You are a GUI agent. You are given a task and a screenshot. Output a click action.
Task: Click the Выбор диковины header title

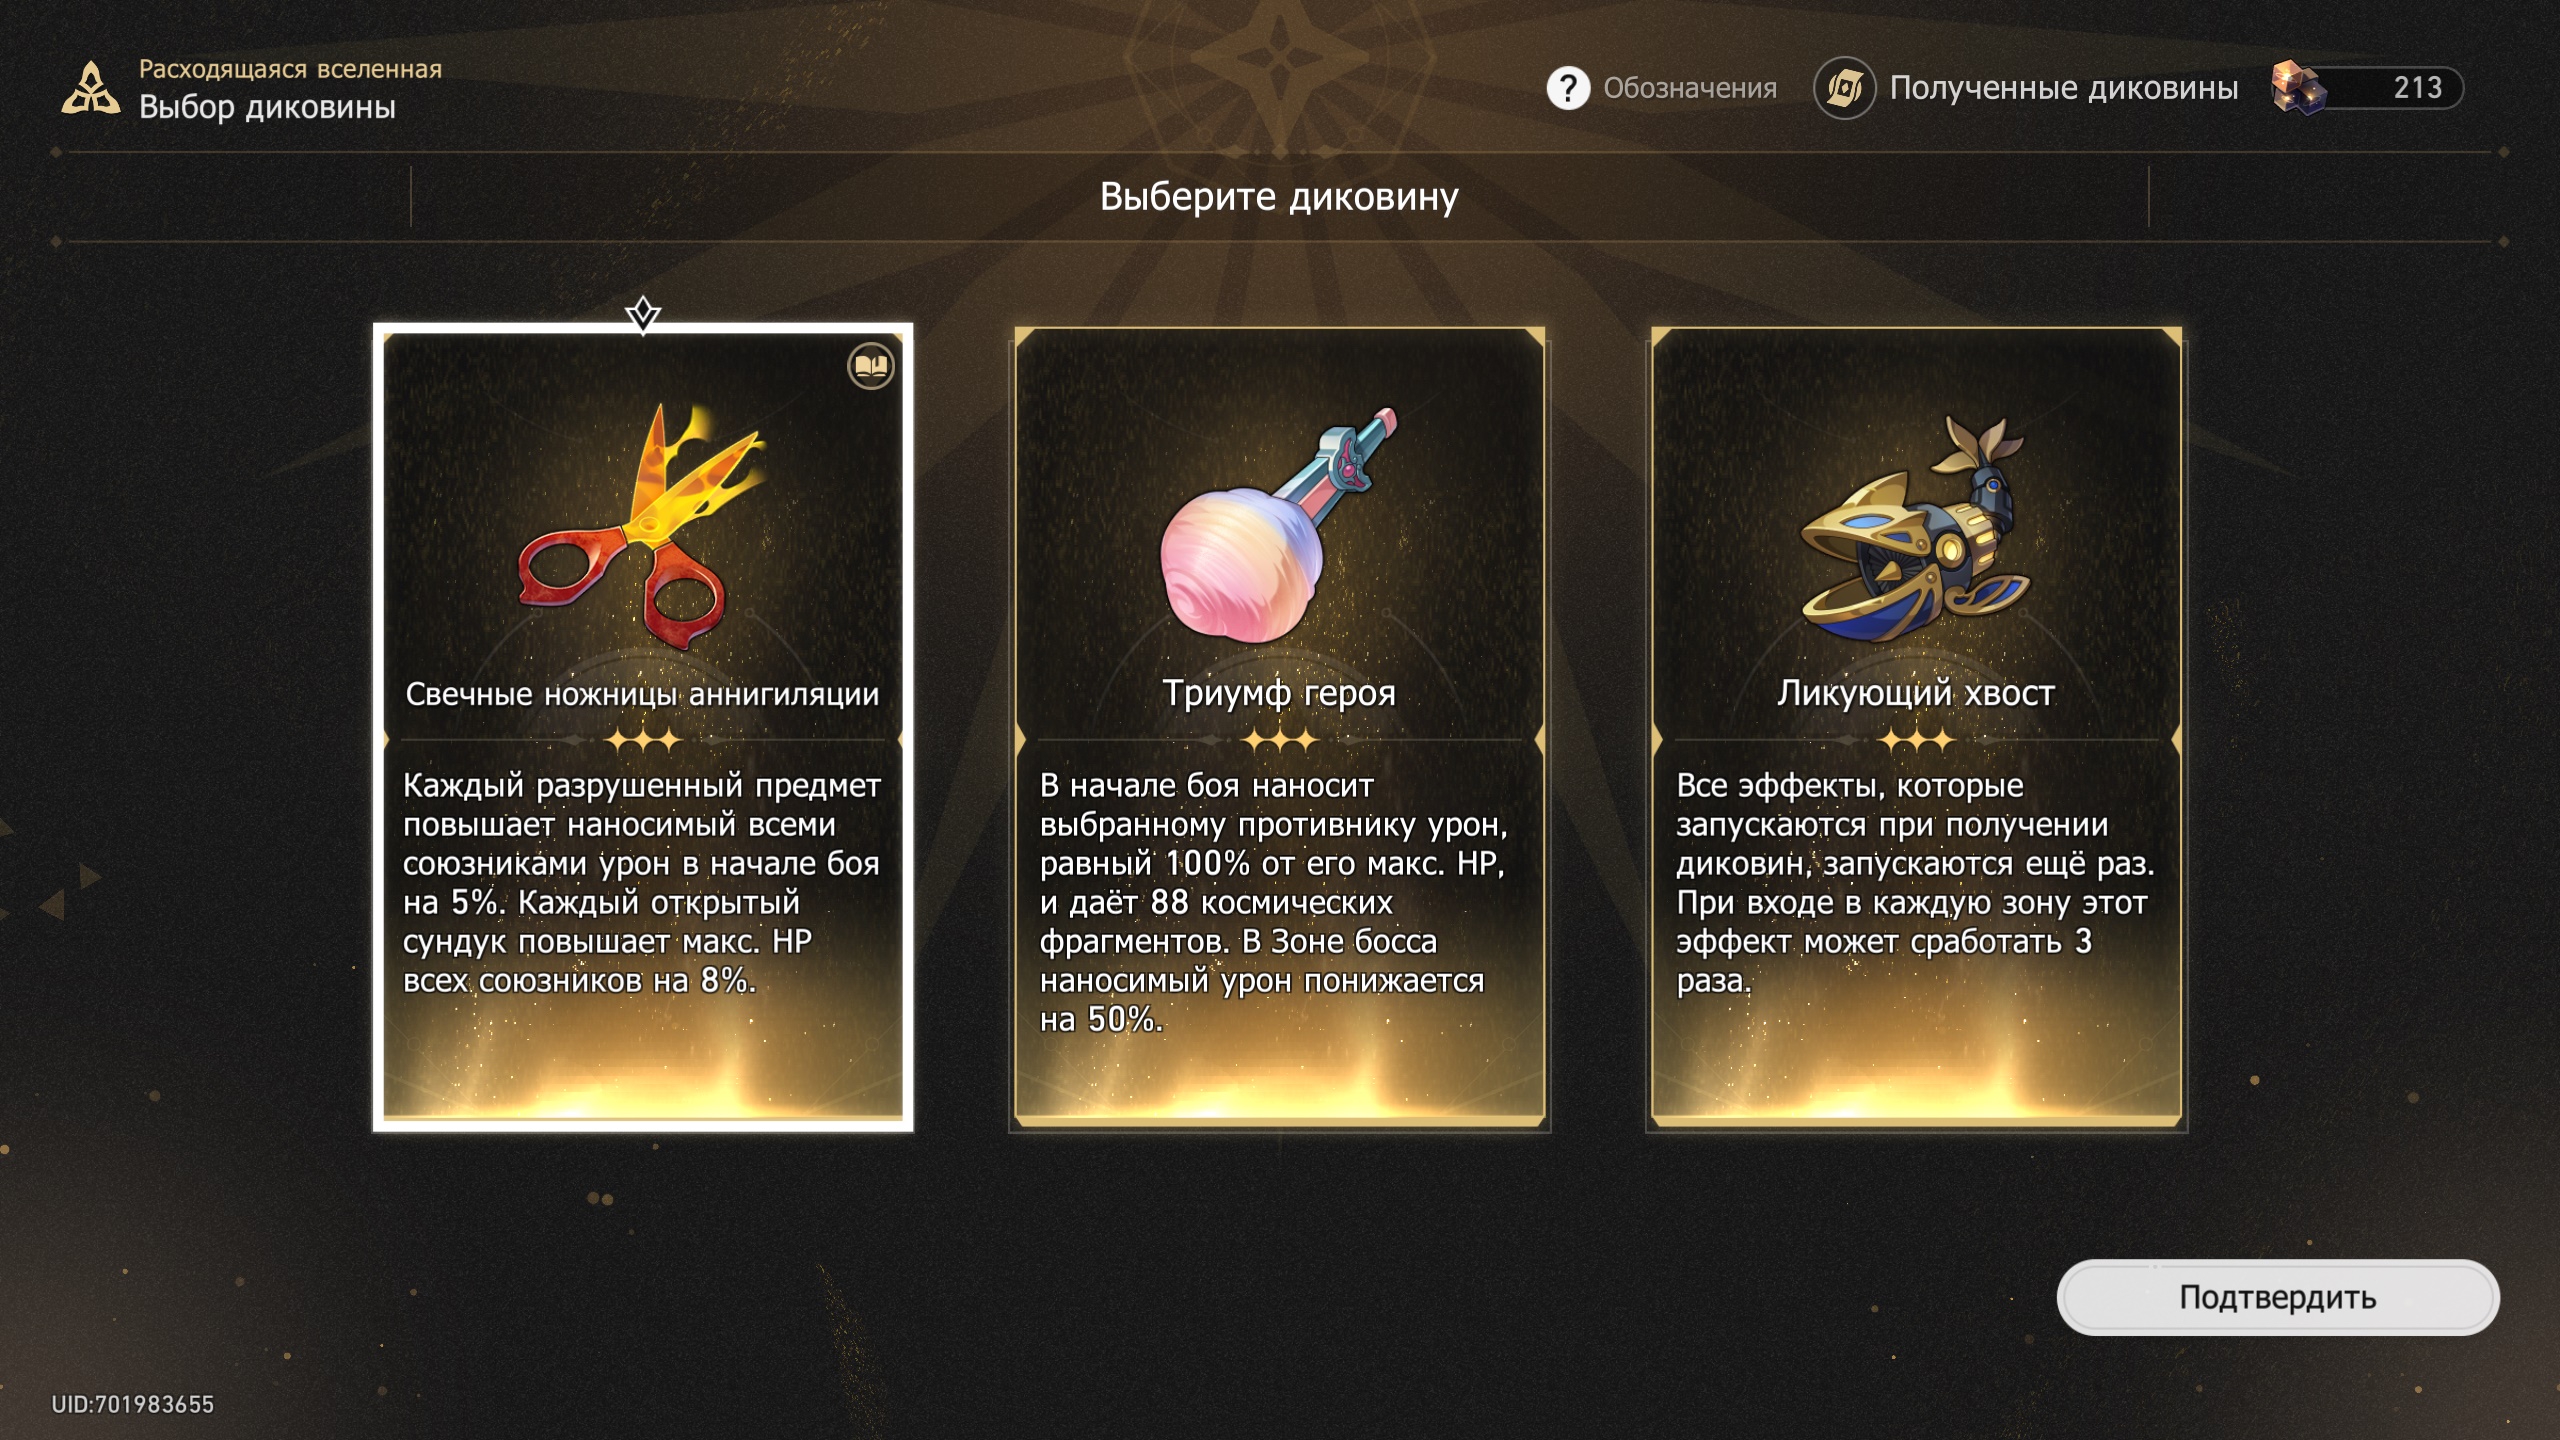[267, 107]
